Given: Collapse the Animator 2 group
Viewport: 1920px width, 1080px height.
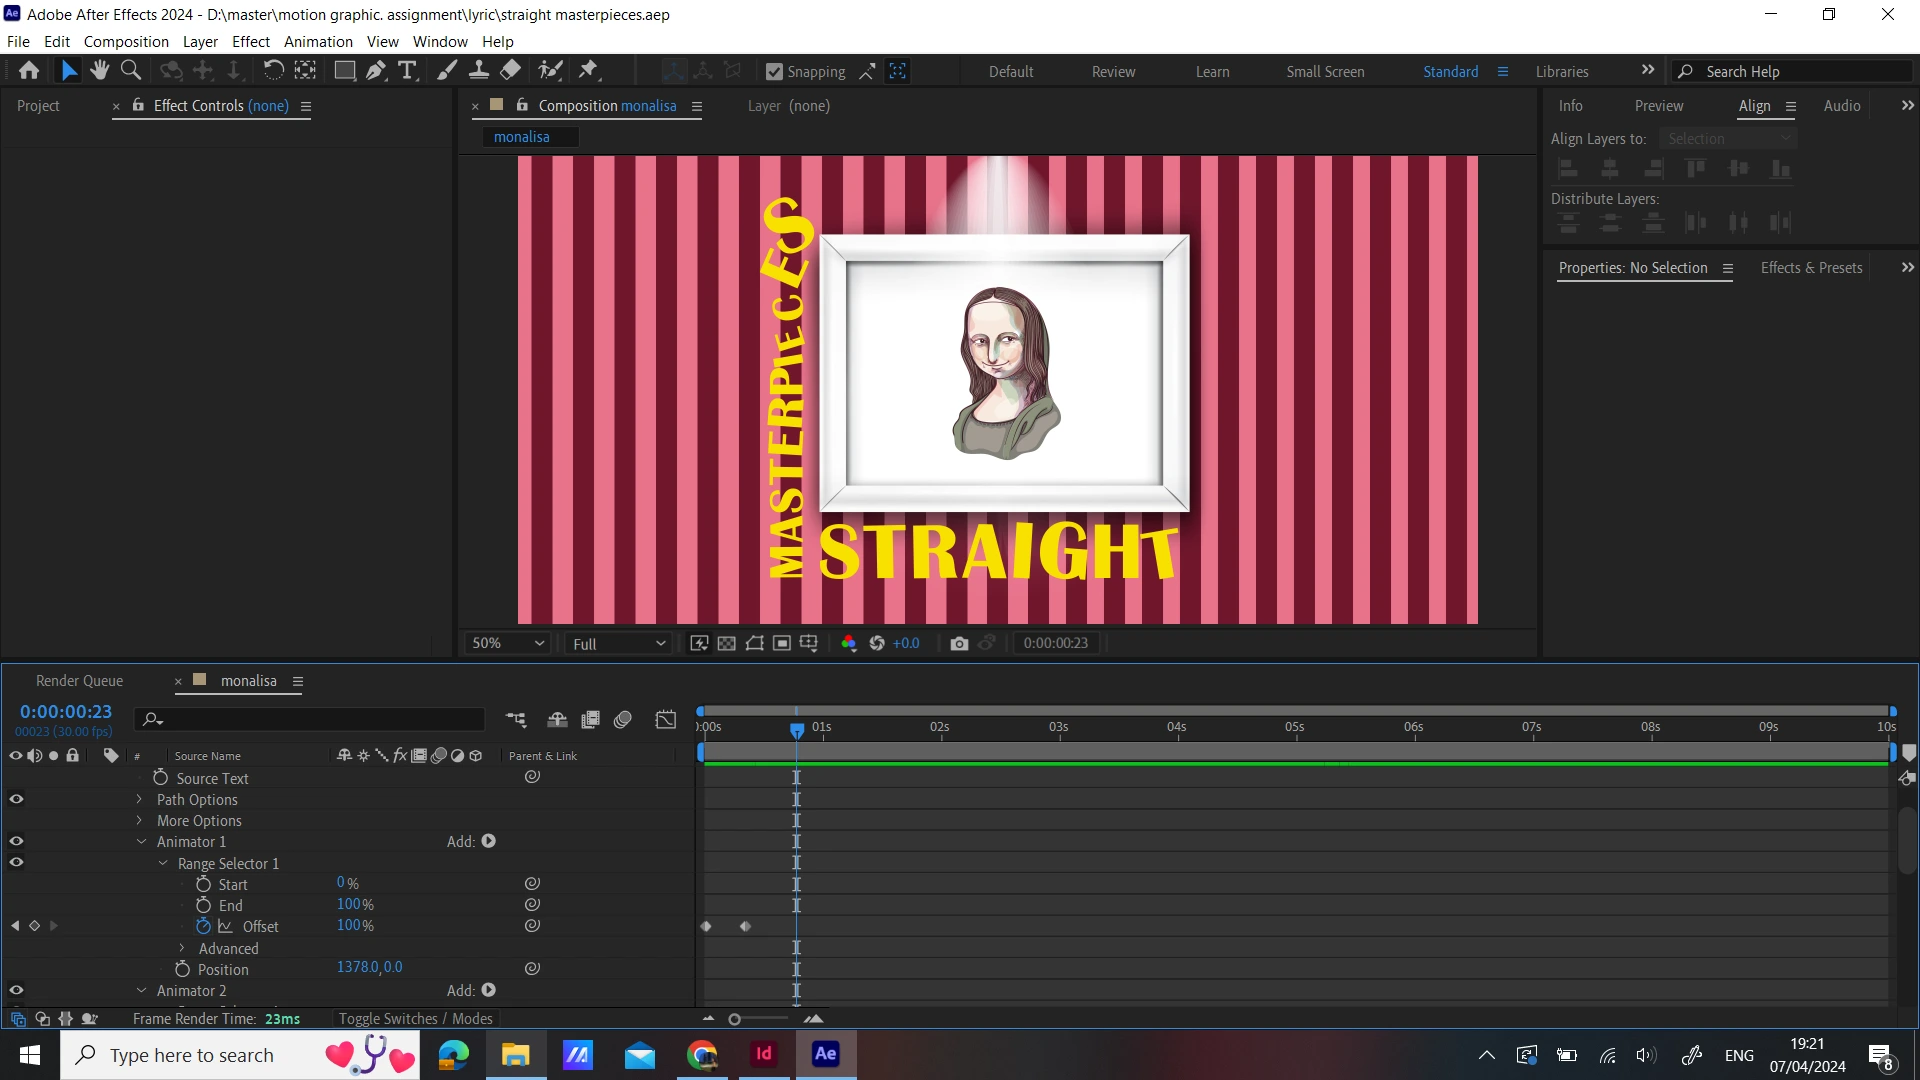Looking at the screenshot, I should click(x=141, y=991).
